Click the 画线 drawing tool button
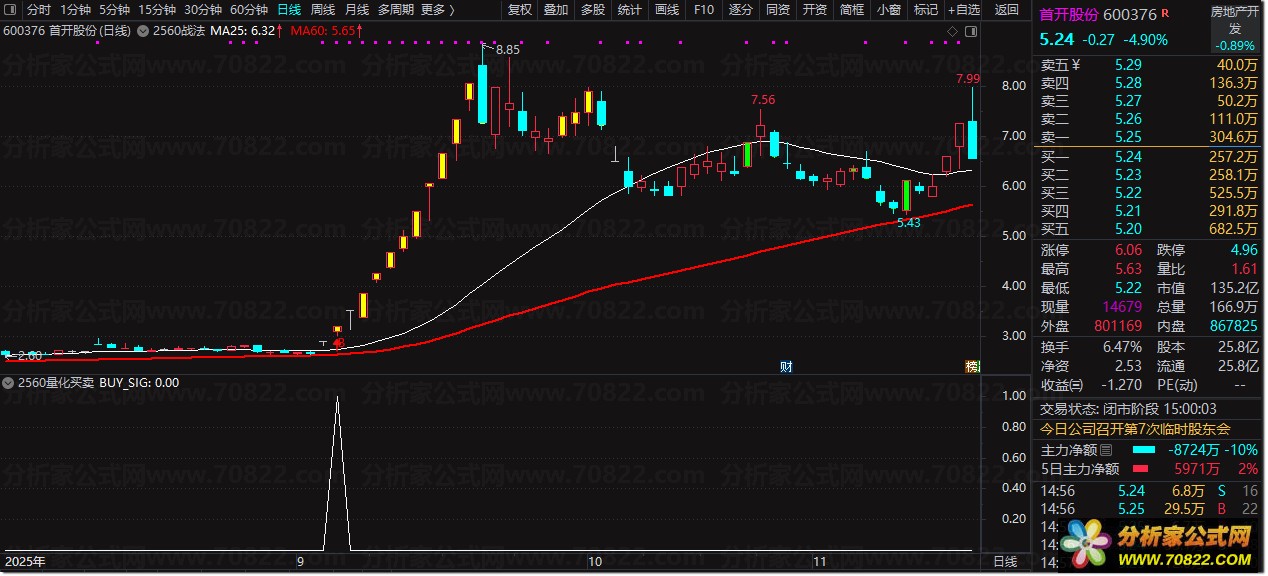 point(666,10)
